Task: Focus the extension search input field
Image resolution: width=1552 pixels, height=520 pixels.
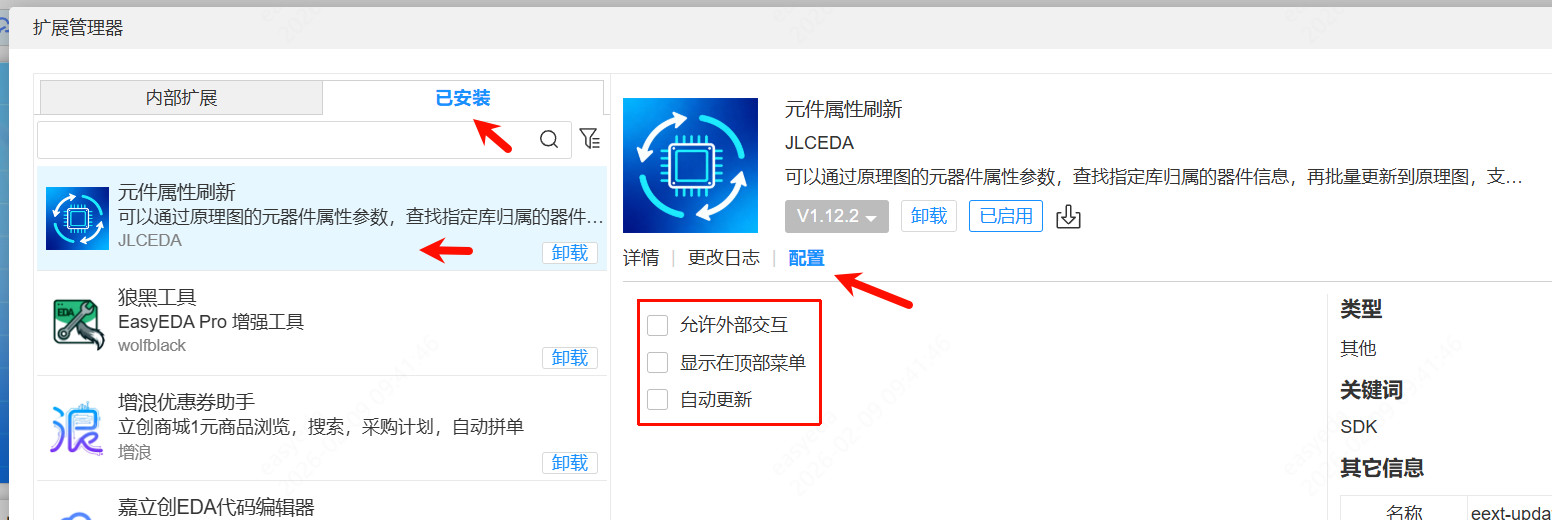Action: point(285,140)
